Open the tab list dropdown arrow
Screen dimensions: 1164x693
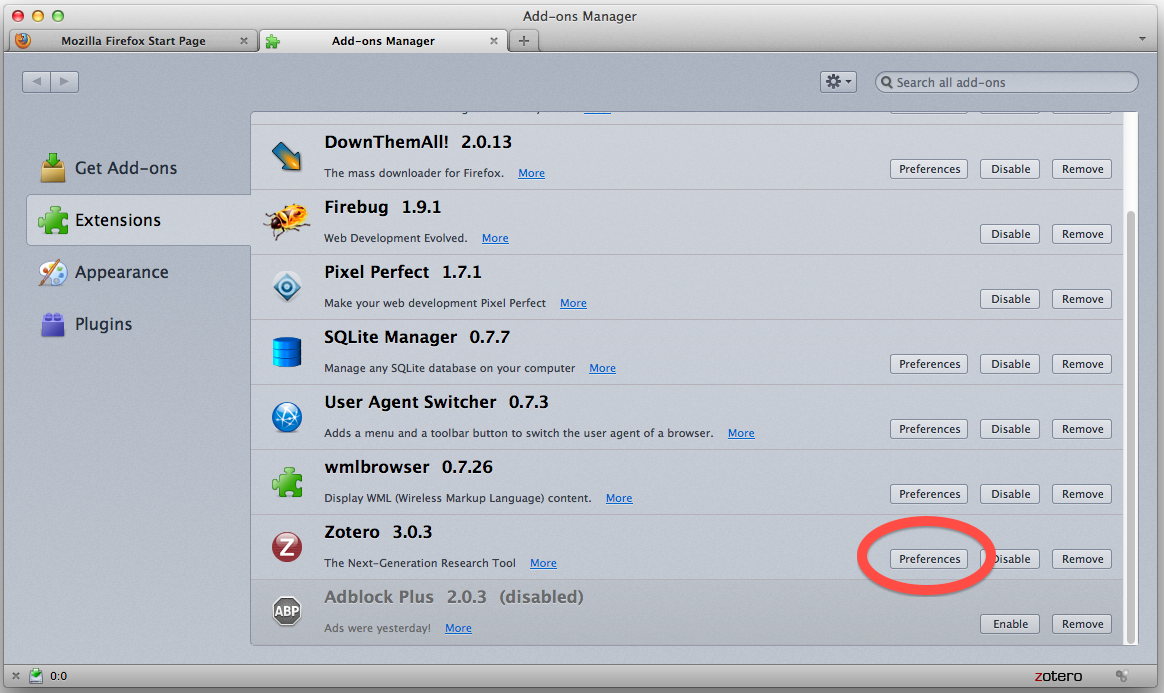pos(1142,39)
